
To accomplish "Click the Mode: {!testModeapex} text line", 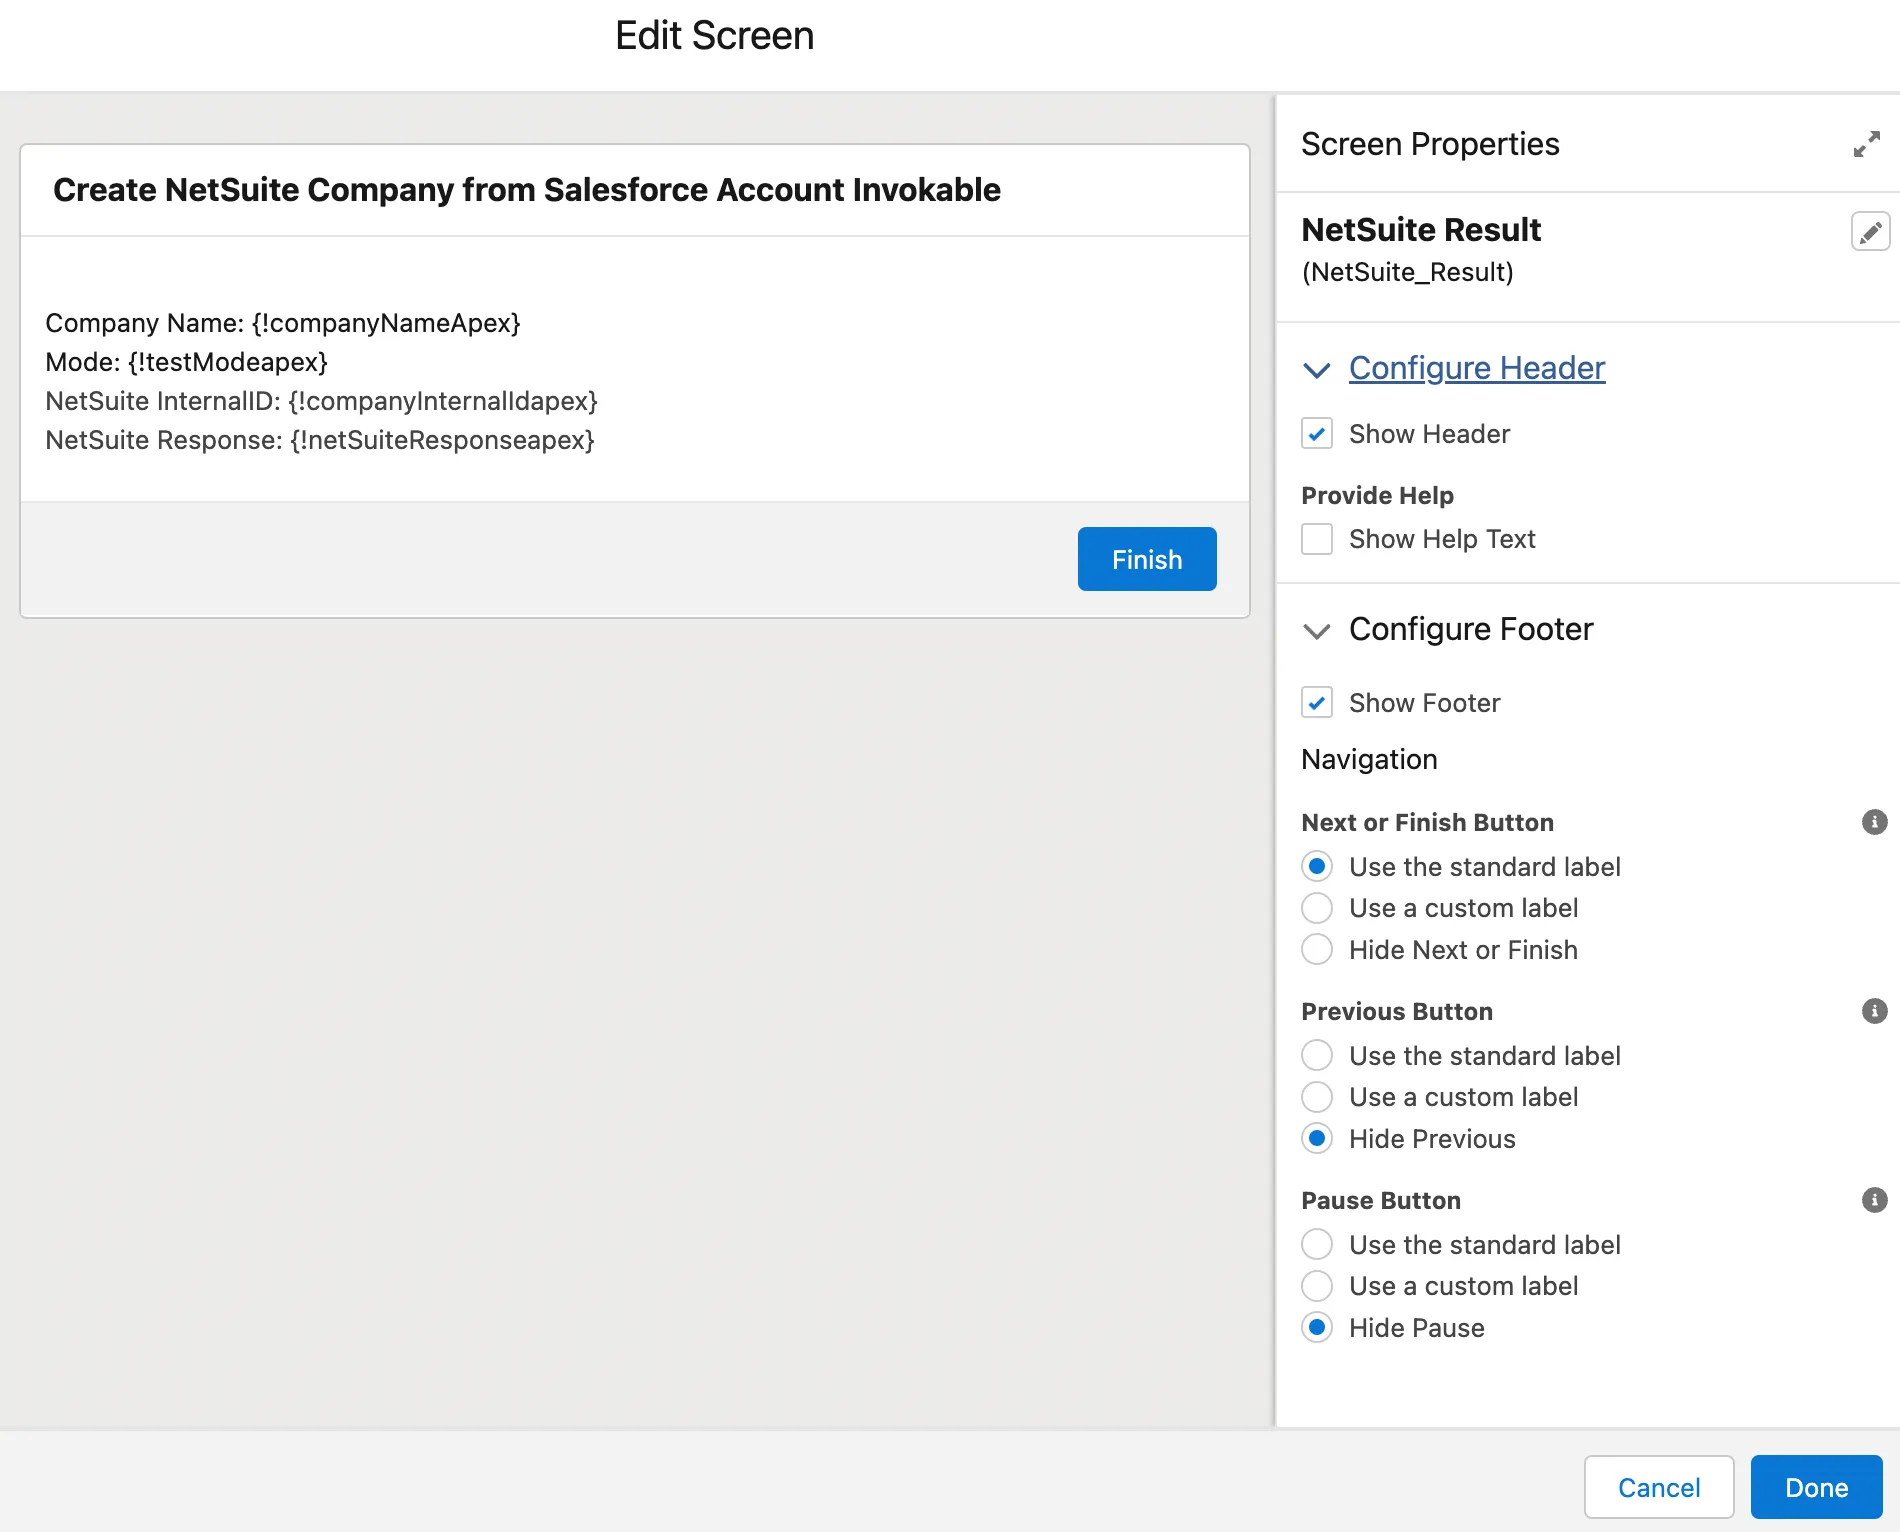I will pos(187,362).
